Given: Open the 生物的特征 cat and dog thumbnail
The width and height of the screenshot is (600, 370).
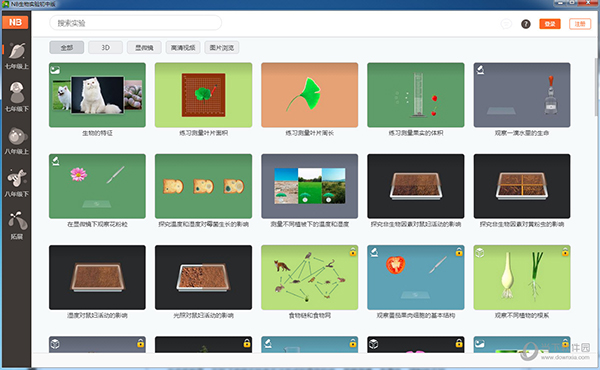Looking at the screenshot, I should tap(97, 95).
